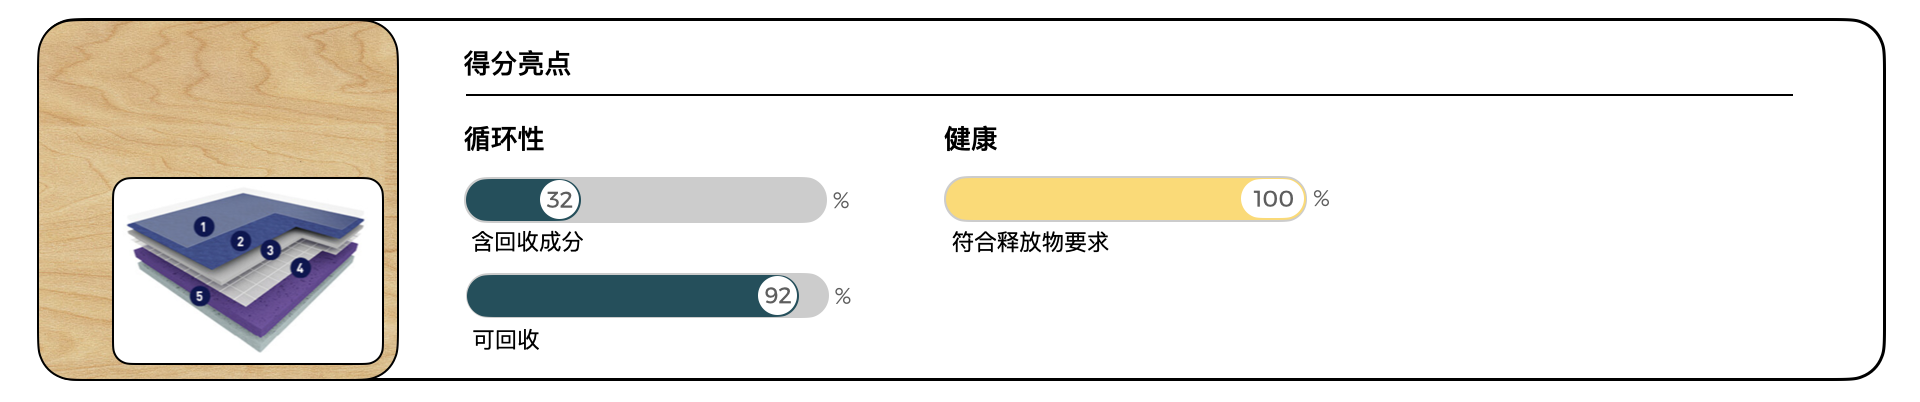Tap layer marker 5 on the flooring diagram
Viewport: 1920px width, 402px height.
(x=200, y=296)
